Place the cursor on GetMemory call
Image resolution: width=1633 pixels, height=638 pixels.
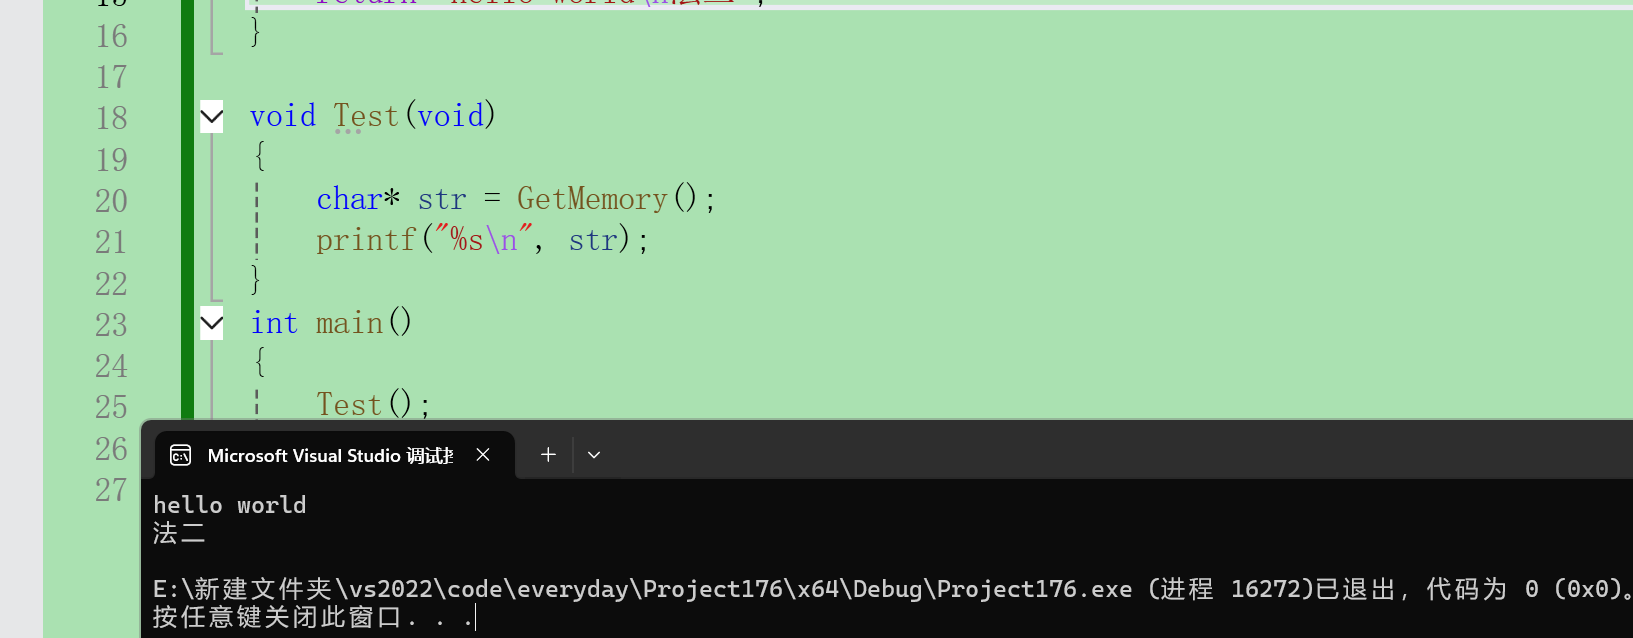[592, 199]
